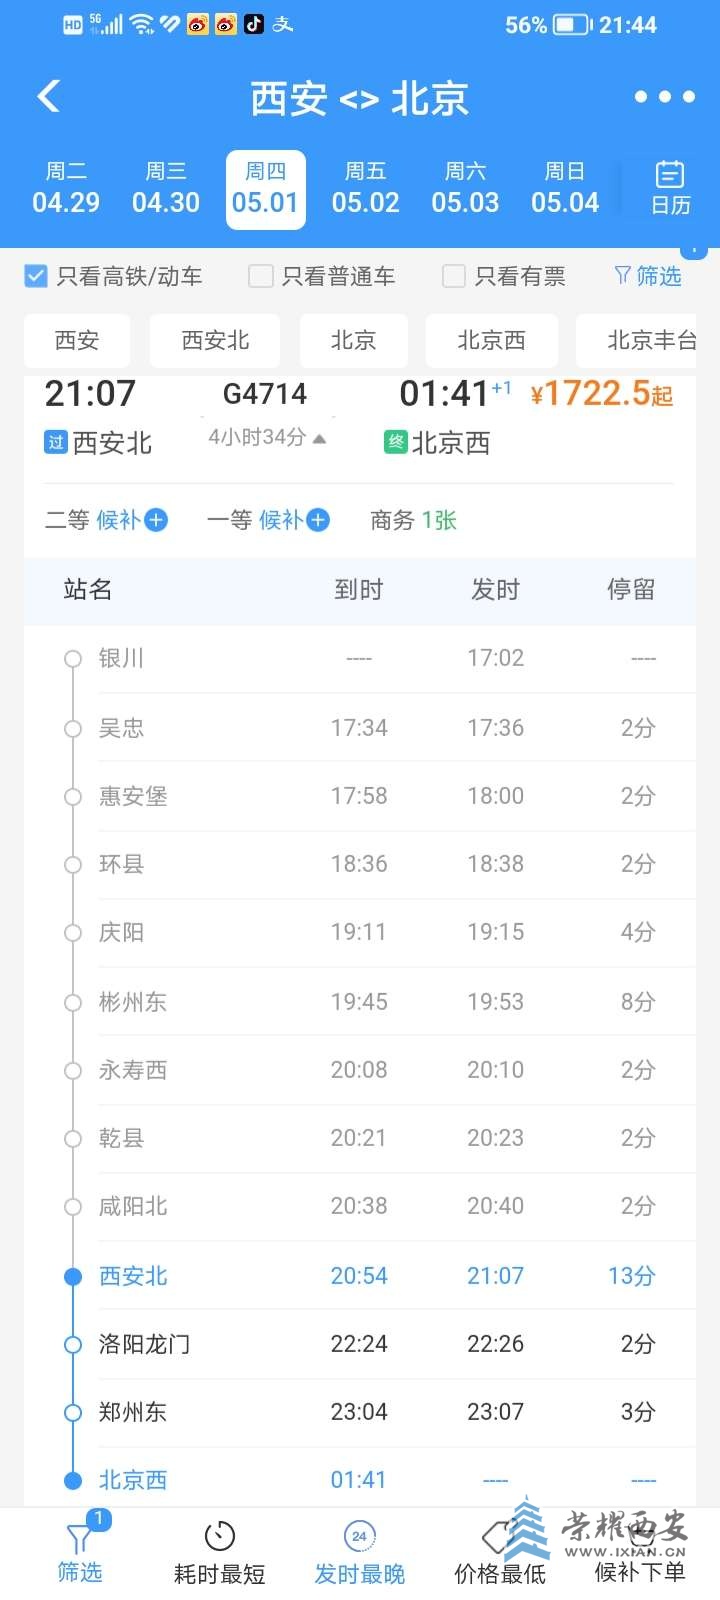Collapse the 4小时34分 stop list arrow
Viewport: 720px width, 1600px height.
(320, 438)
